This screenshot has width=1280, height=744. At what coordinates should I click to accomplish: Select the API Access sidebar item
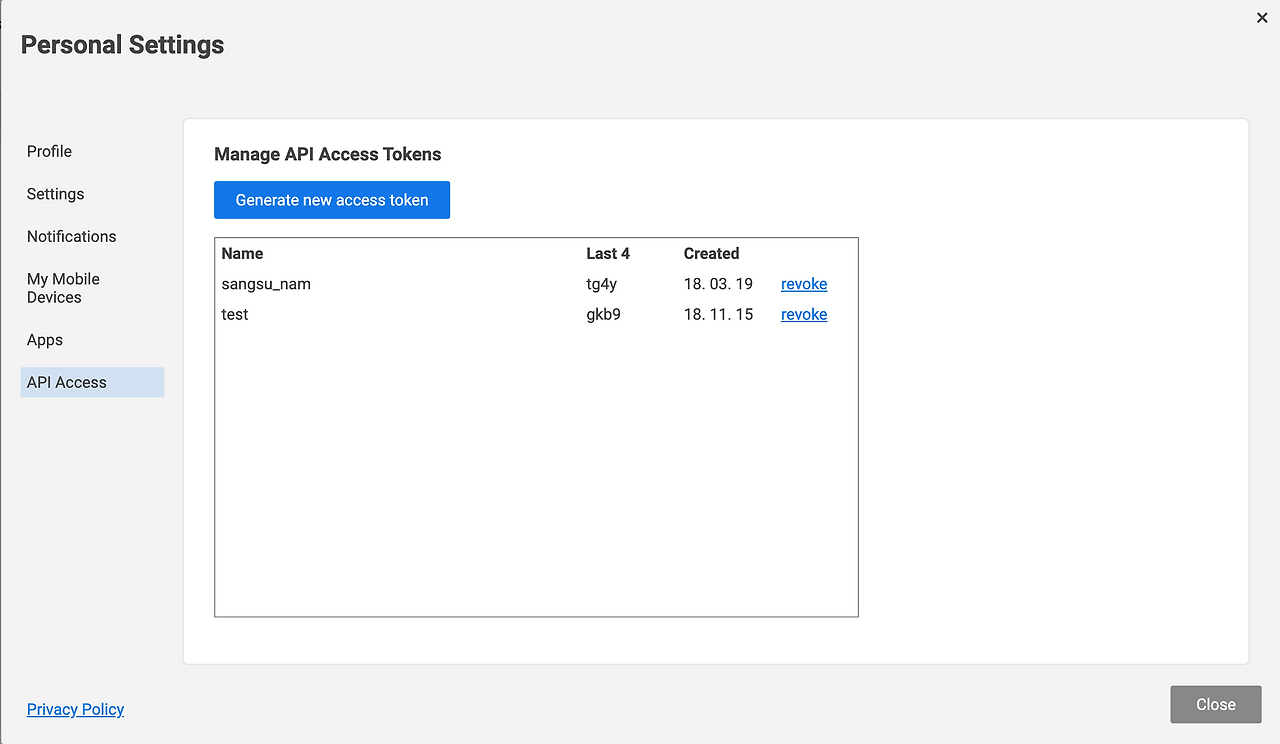click(x=67, y=382)
